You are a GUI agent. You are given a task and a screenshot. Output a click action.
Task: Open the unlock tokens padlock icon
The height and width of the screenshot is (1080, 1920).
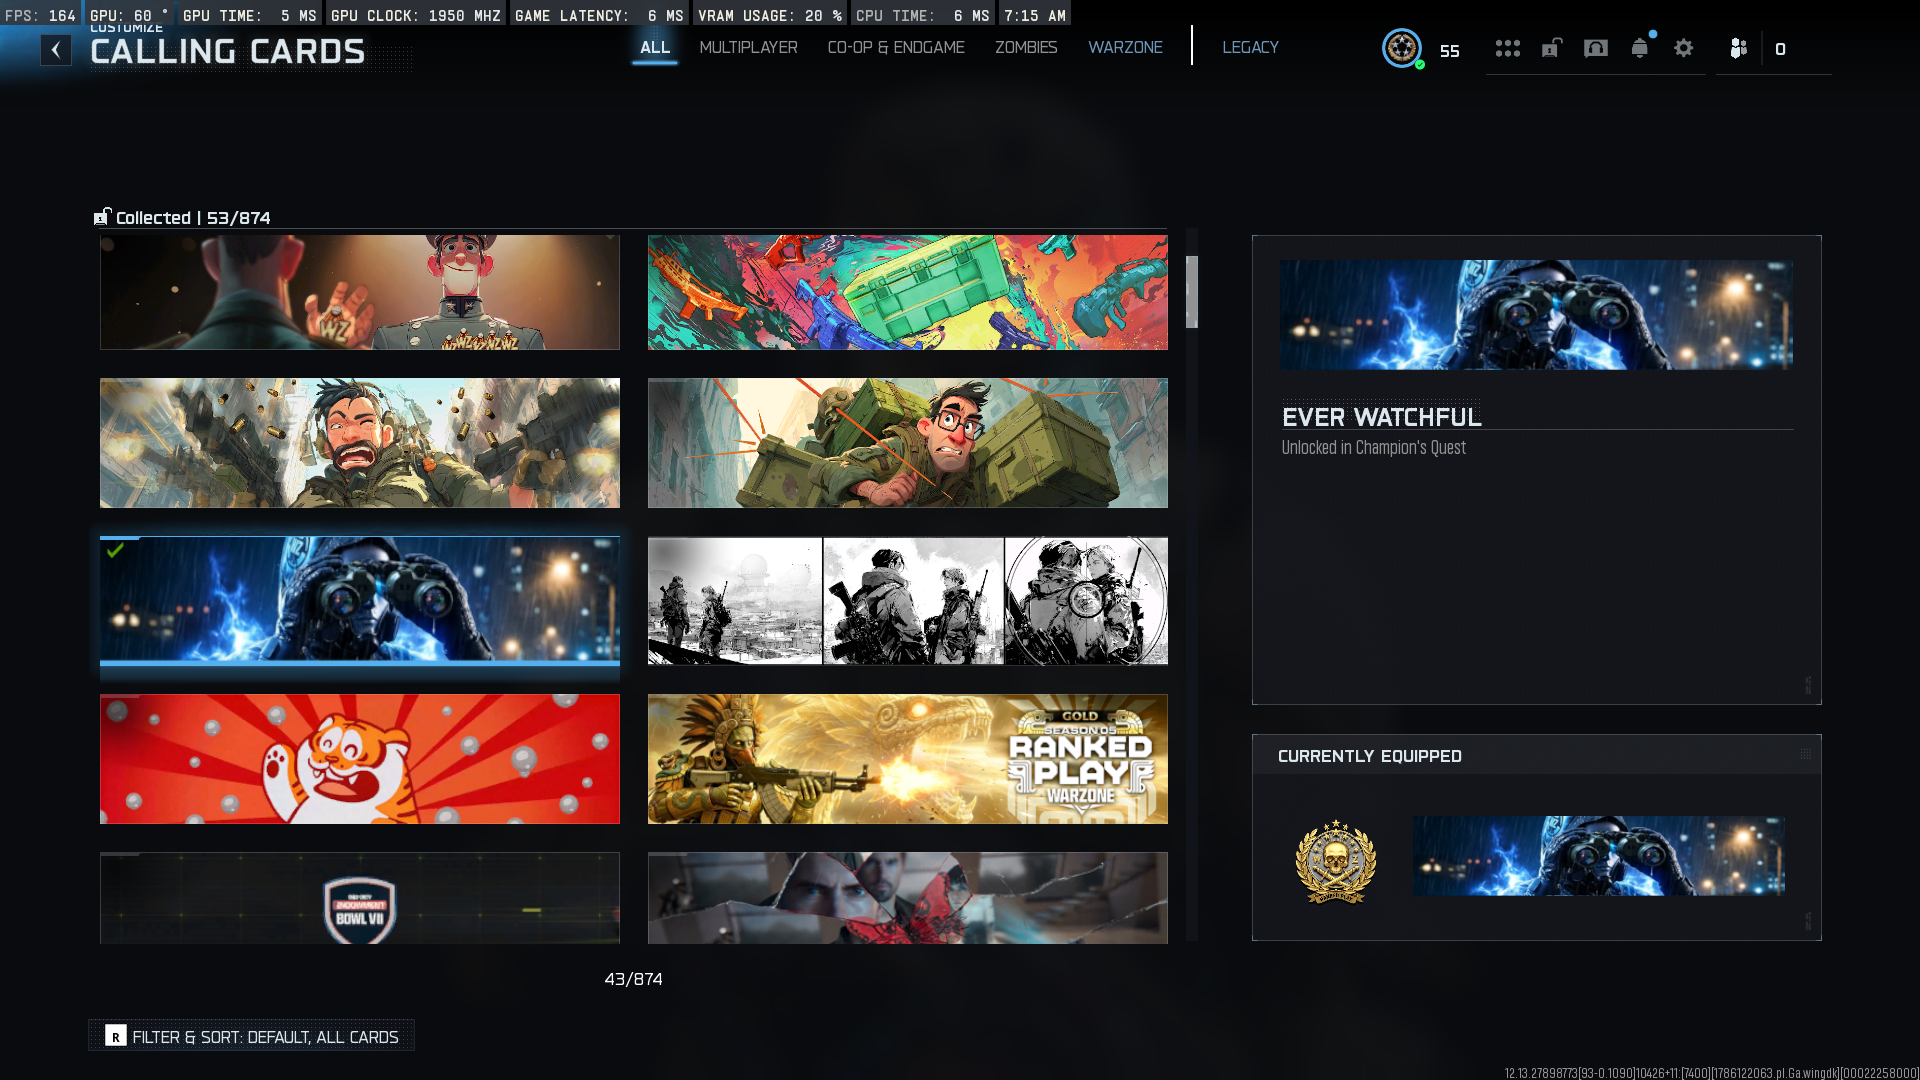[1552, 48]
